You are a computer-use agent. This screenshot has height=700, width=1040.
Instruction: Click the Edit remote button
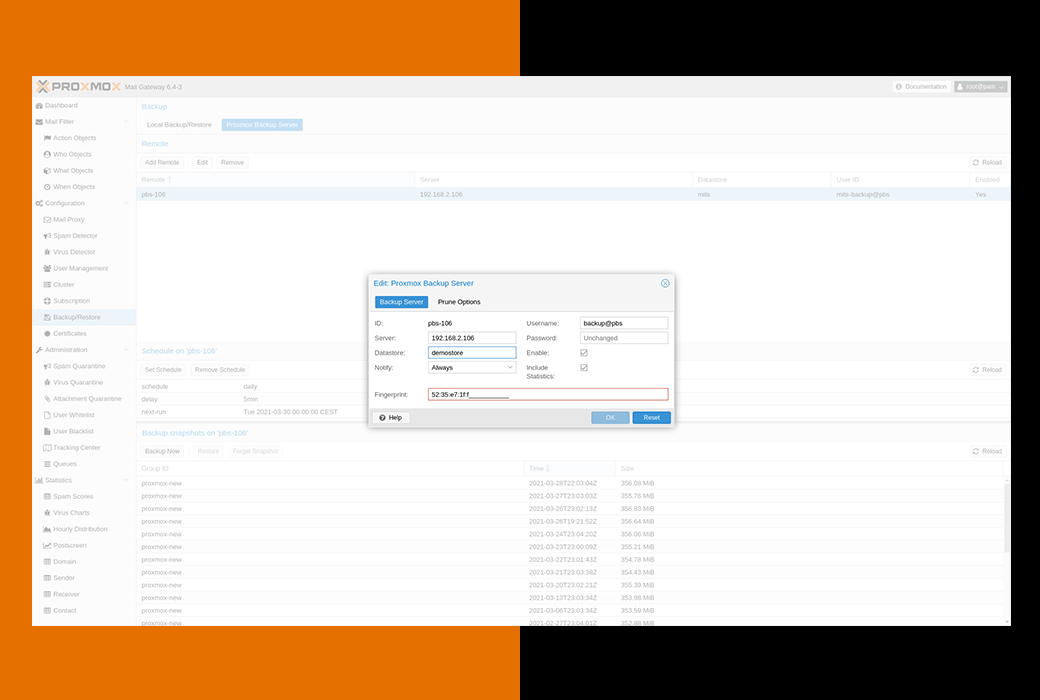(x=202, y=163)
